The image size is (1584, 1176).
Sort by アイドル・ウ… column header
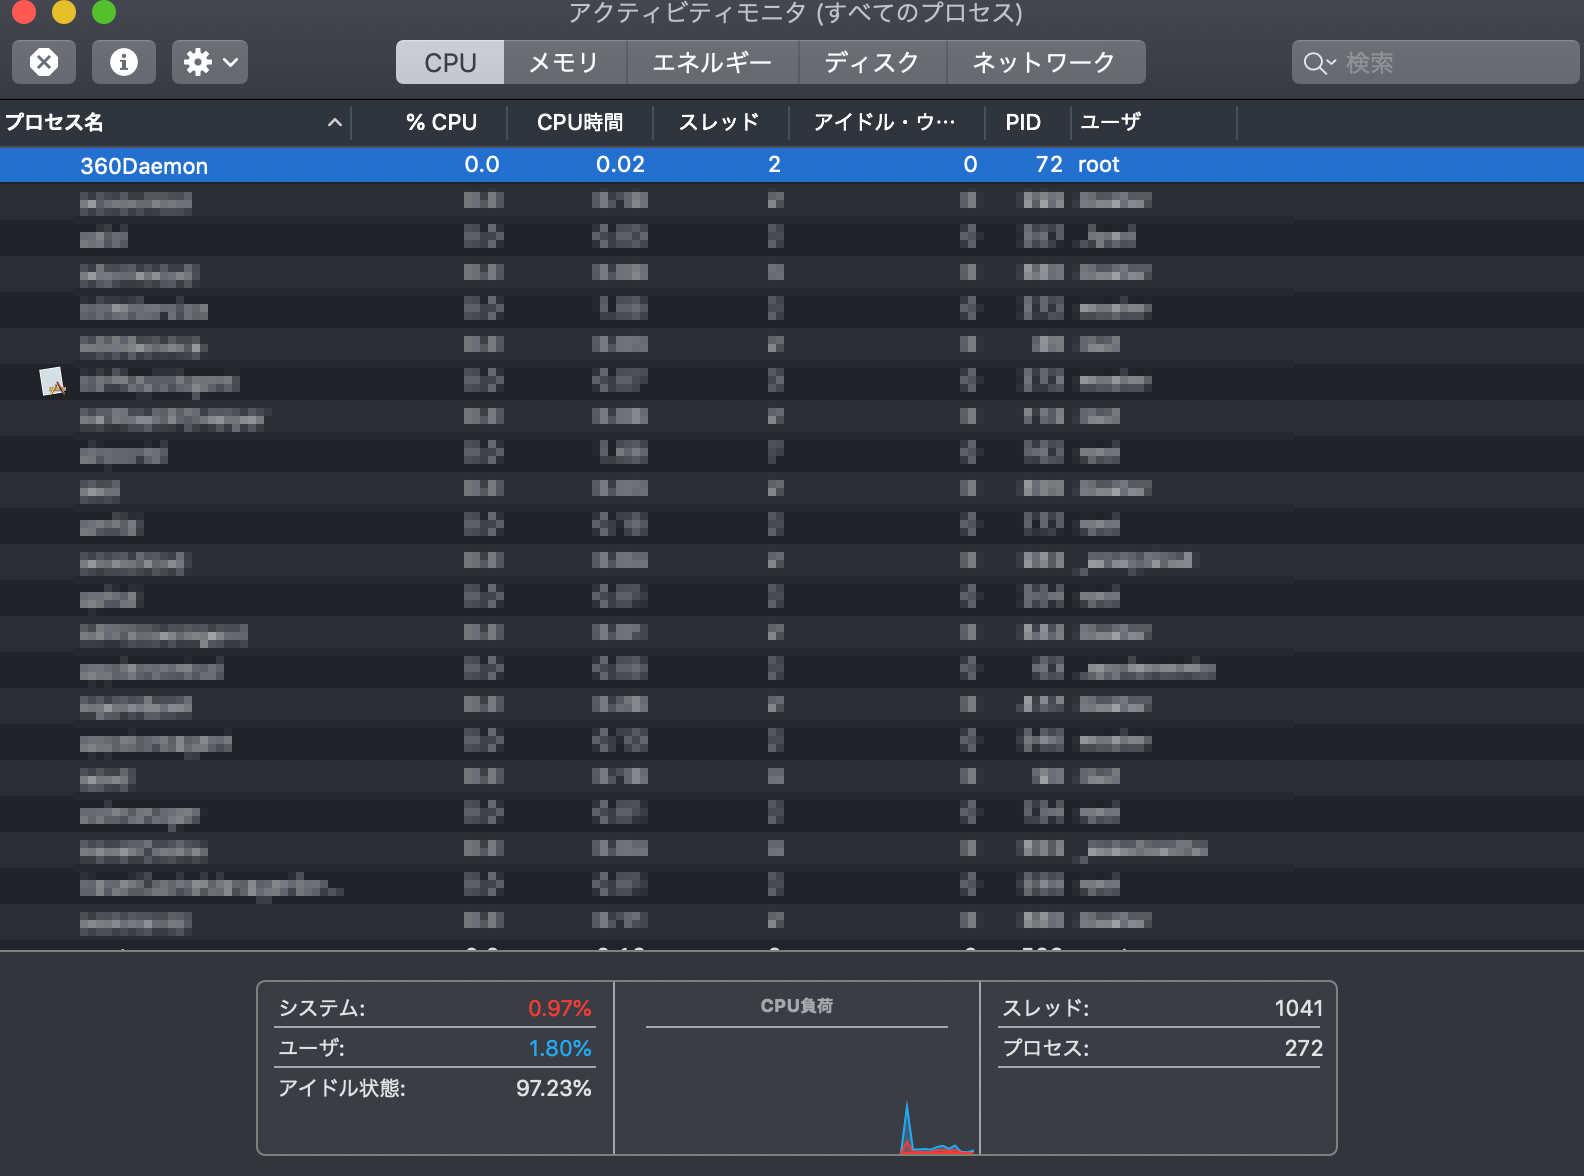click(884, 122)
